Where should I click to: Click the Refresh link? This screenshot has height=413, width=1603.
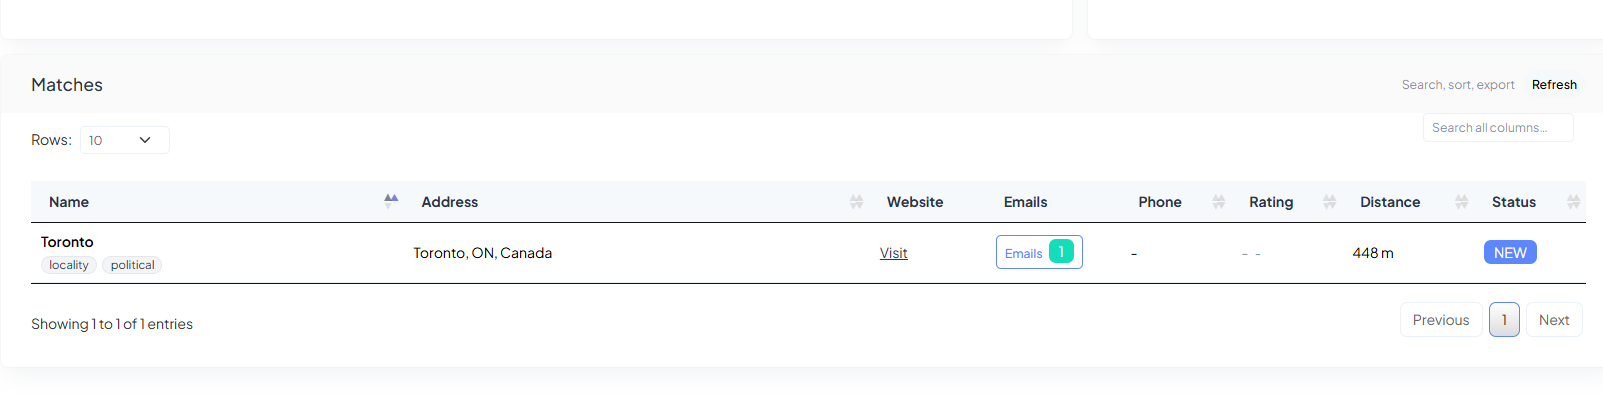(x=1554, y=85)
